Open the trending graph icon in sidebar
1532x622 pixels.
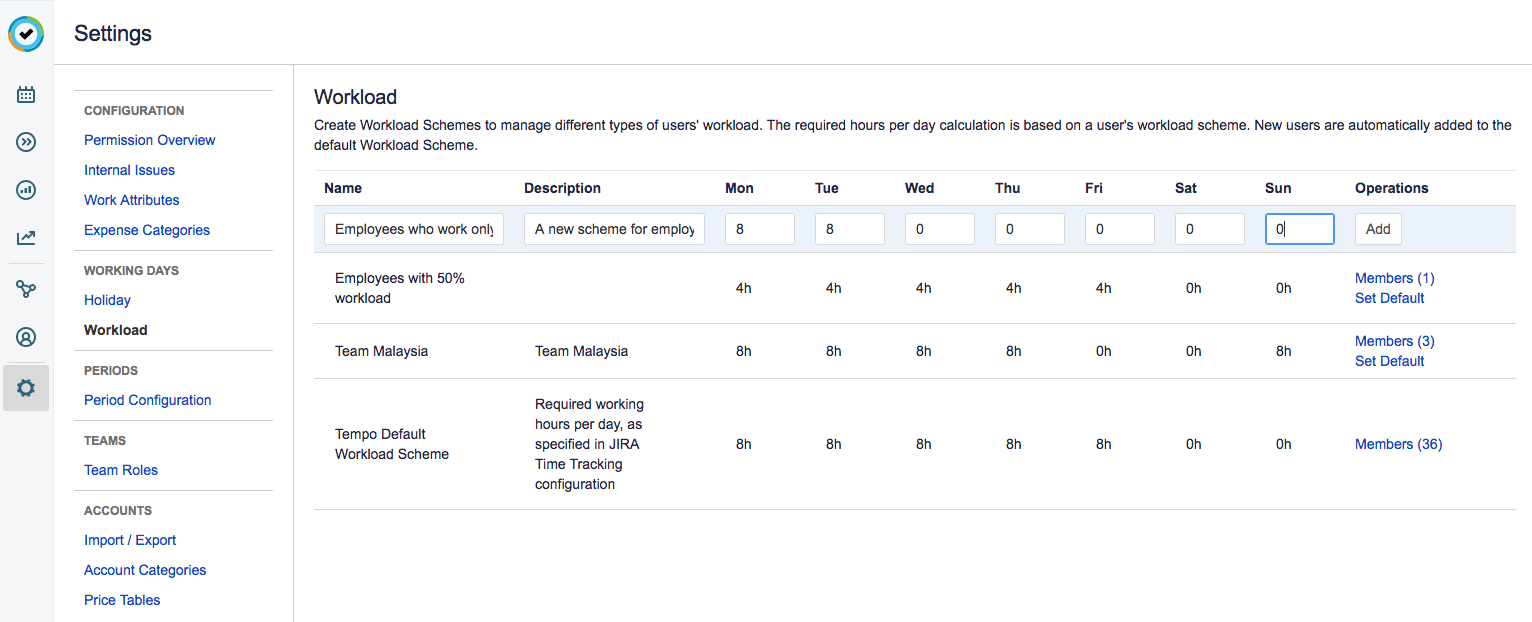point(25,238)
